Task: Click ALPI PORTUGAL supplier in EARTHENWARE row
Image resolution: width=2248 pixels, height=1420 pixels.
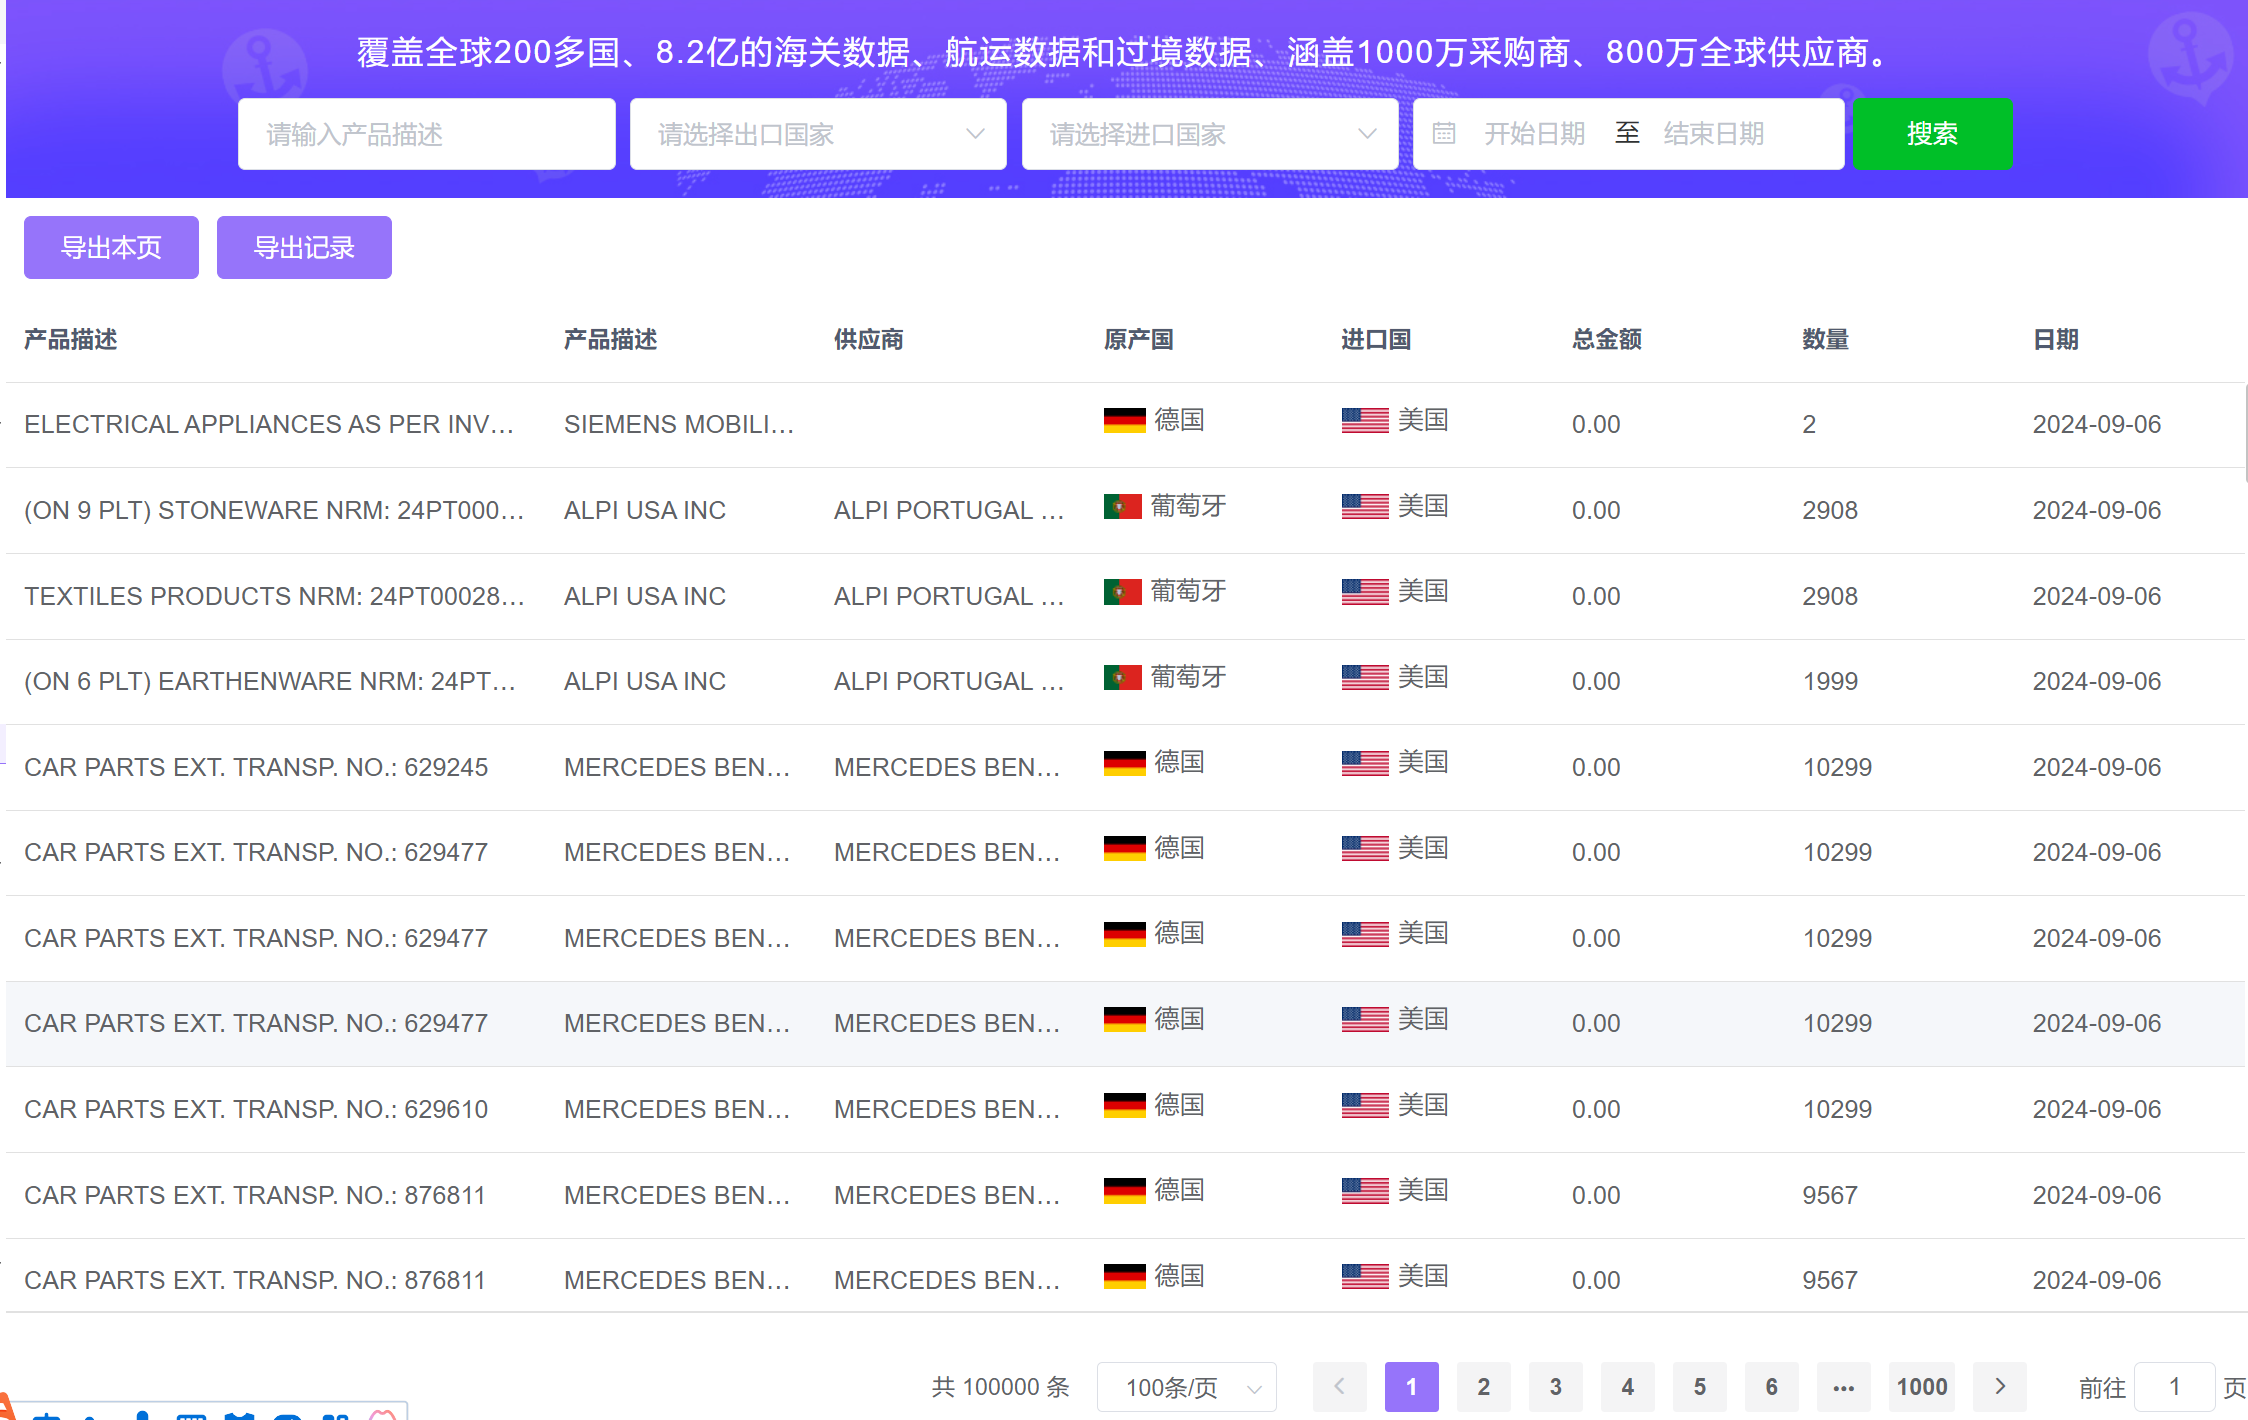Action: (x=949, y=681)
